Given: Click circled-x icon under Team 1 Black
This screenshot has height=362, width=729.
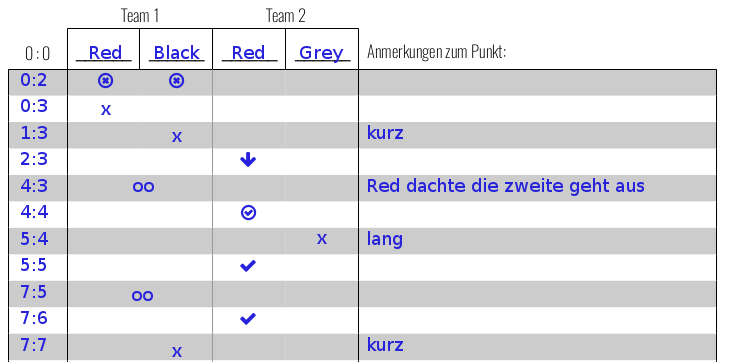Looking at the screenshot, I should (176, 81).
